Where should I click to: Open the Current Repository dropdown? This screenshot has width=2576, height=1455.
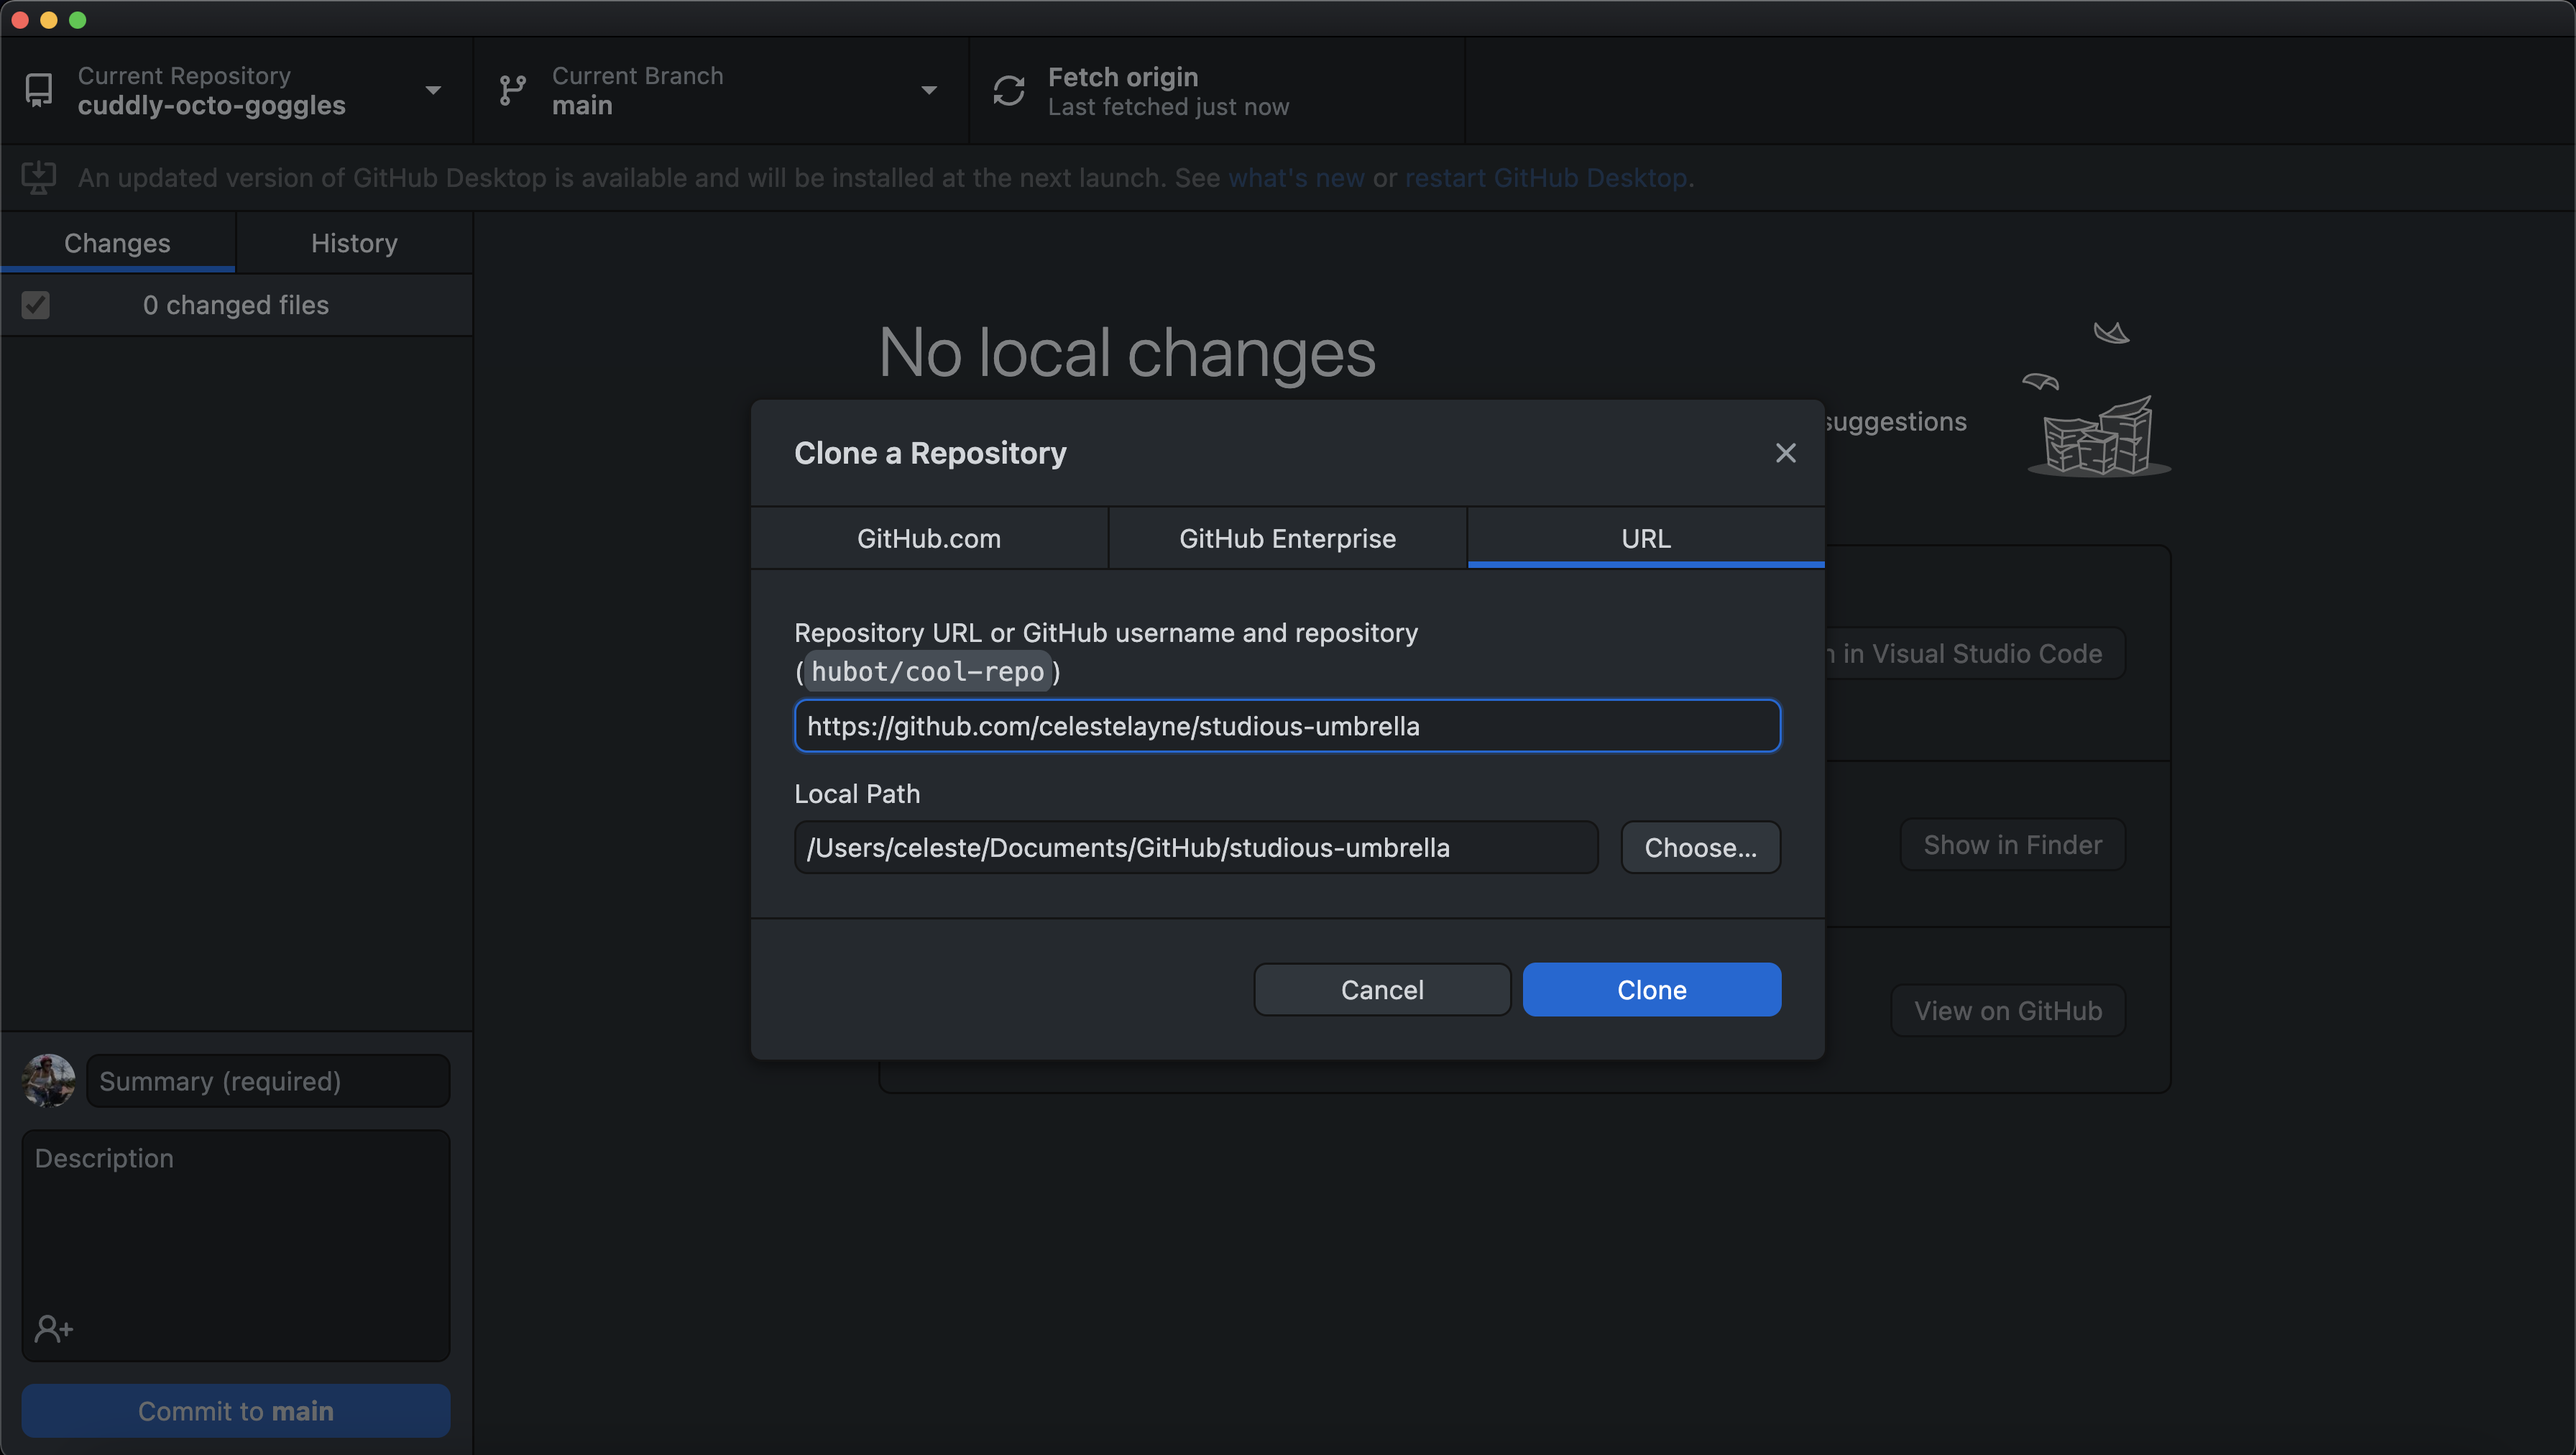click(236, 91)
